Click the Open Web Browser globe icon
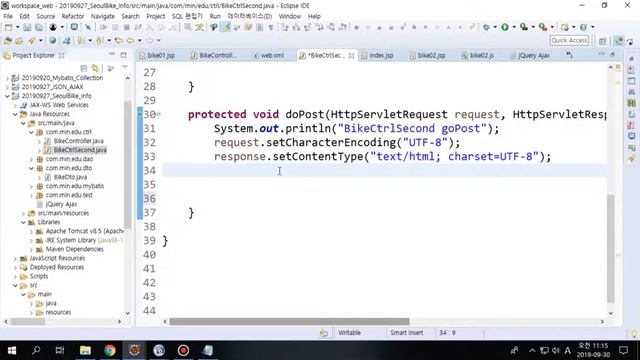This screenshot has width=640, height=360. pyautogui.click(x=53, y=40)
